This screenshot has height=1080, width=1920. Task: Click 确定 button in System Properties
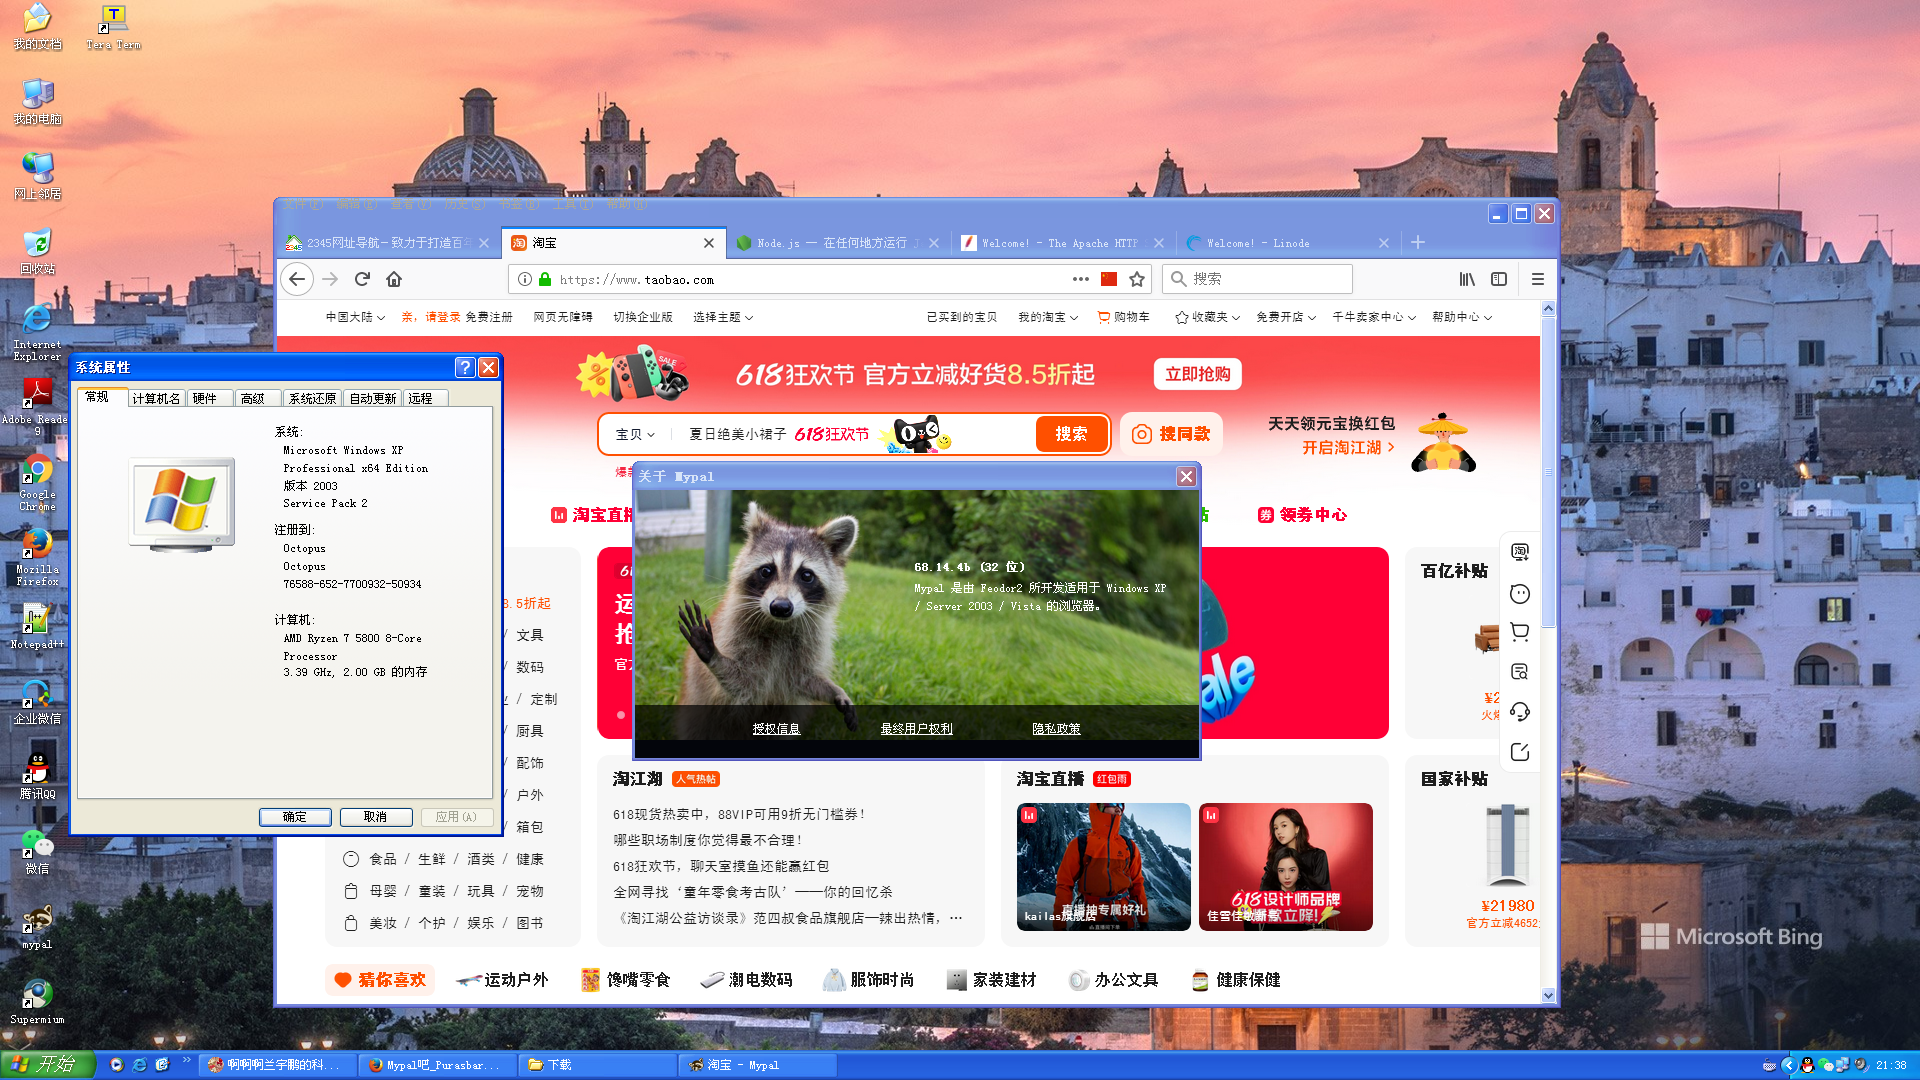pyautogui.click(x=295, y=817)
